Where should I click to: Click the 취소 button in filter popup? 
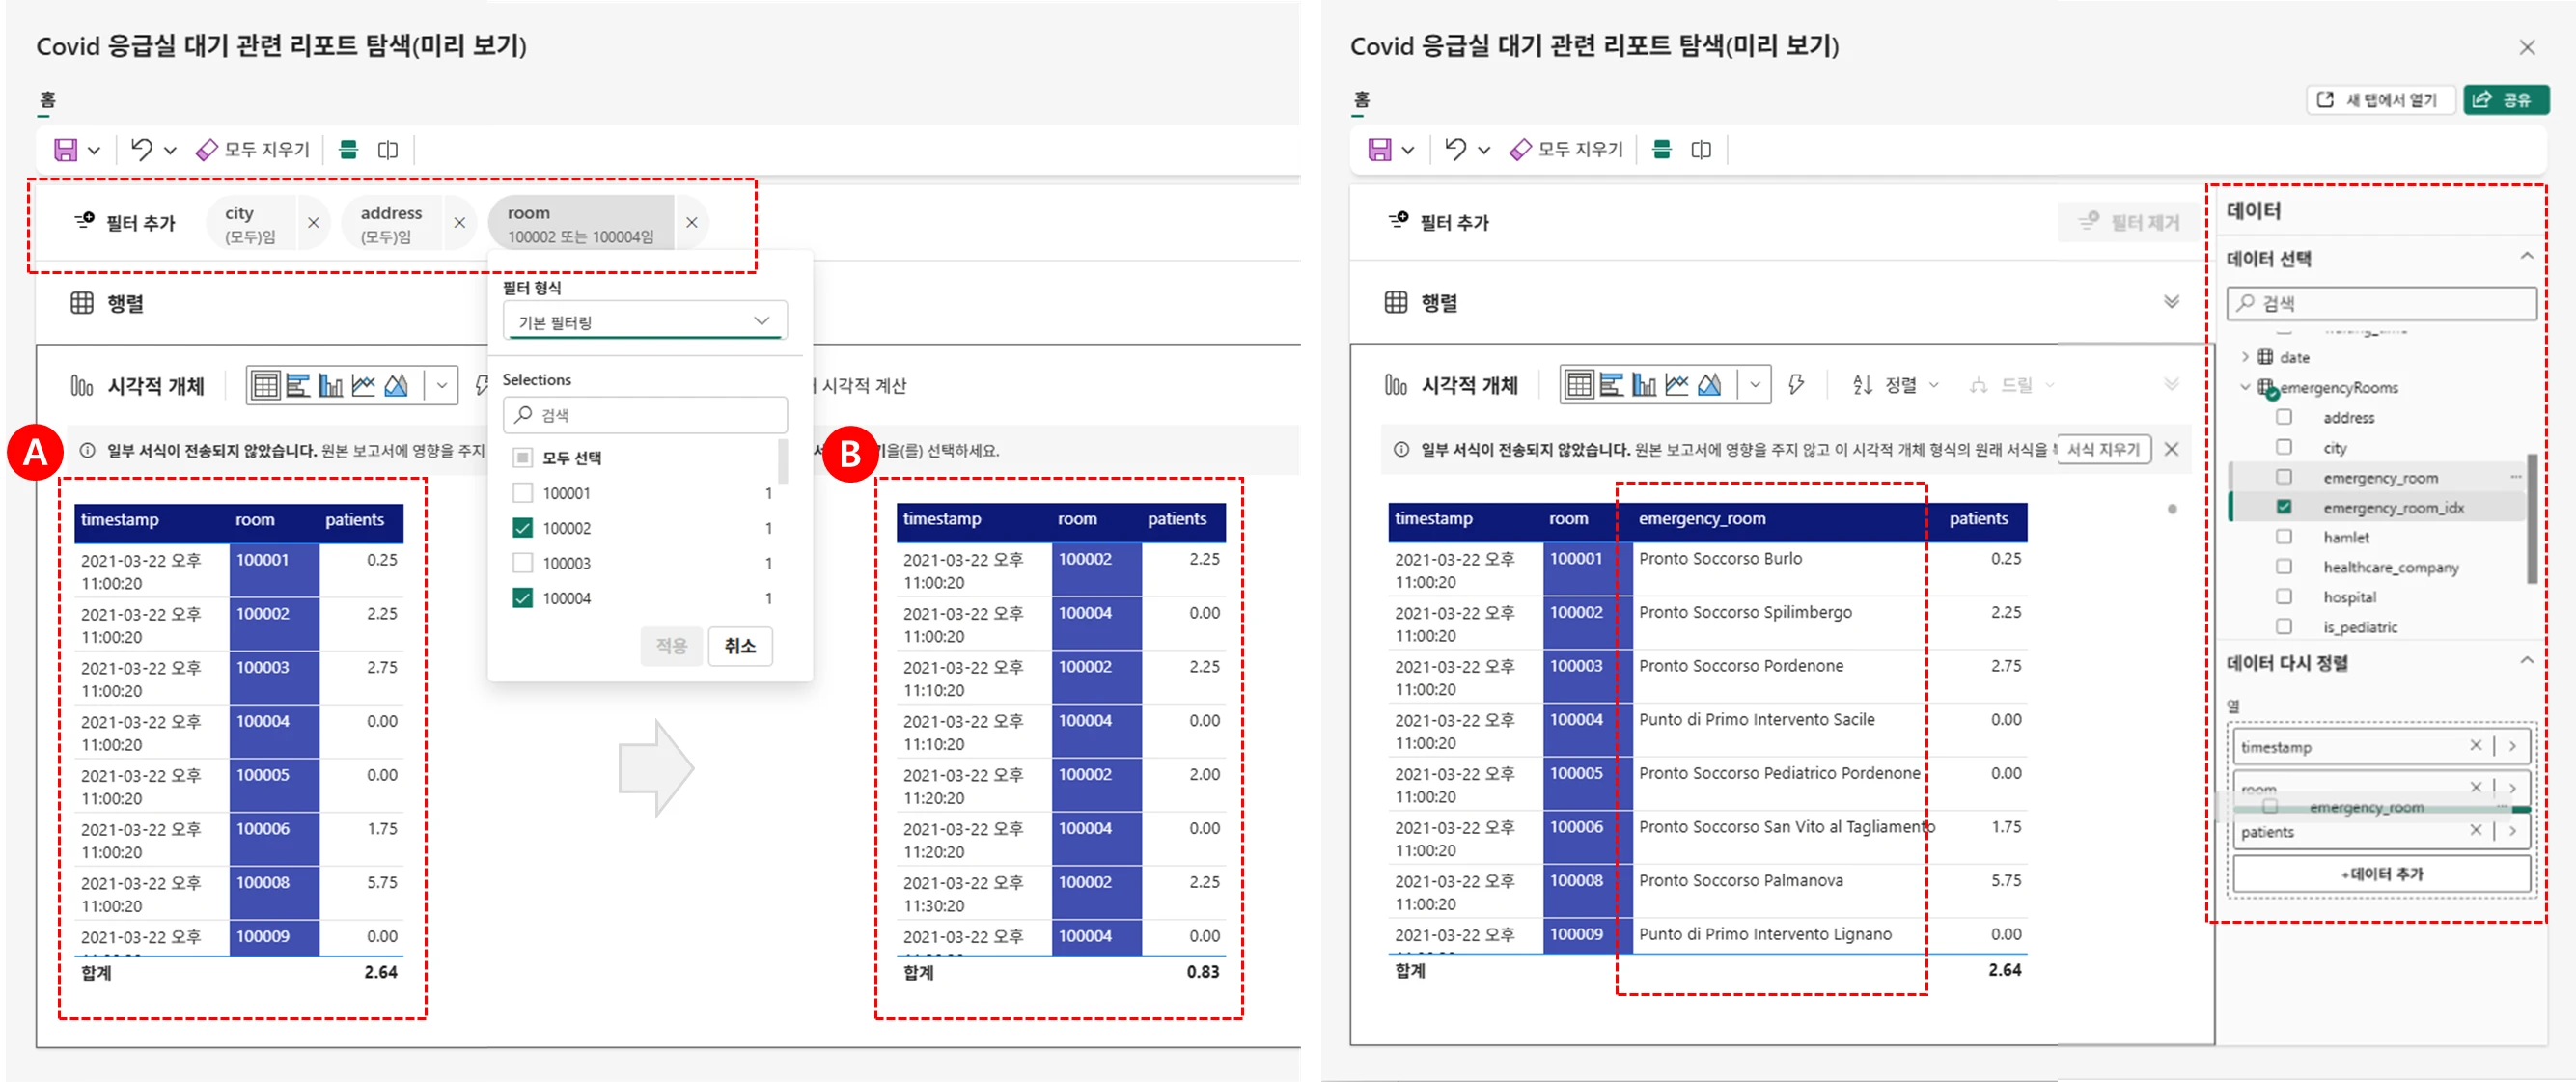tap(739, 646)
